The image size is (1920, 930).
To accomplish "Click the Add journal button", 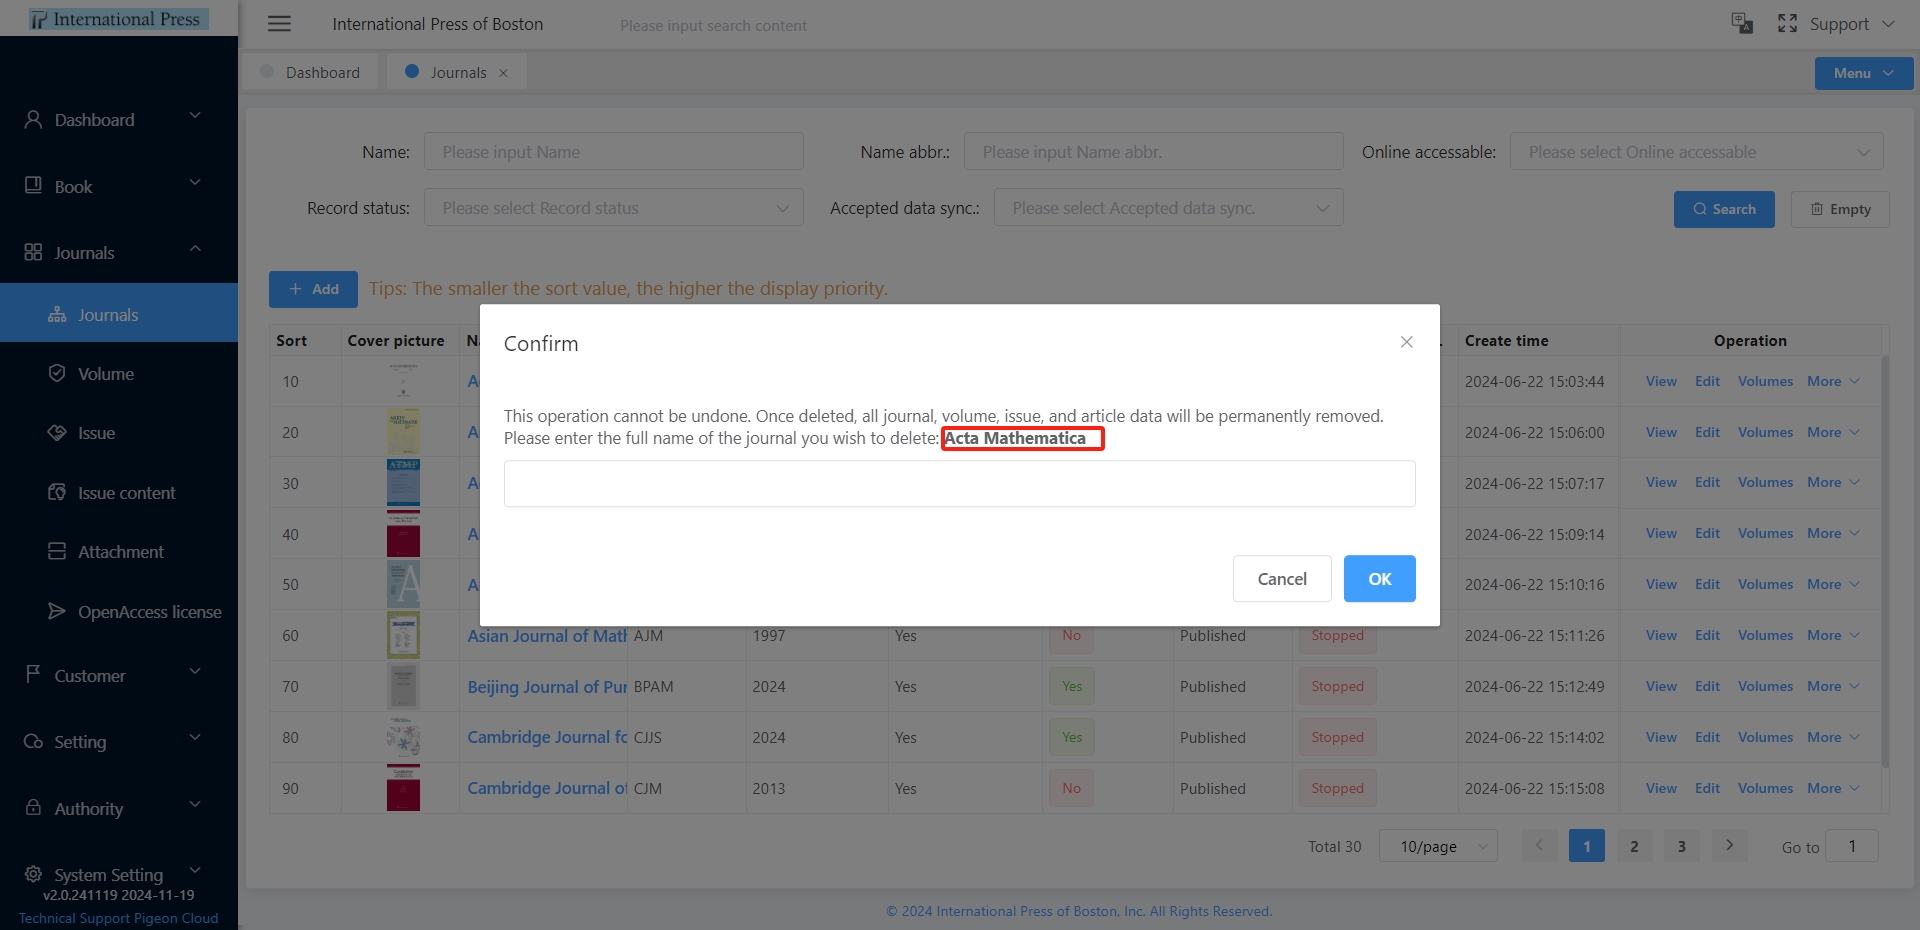I will (313, 289).
